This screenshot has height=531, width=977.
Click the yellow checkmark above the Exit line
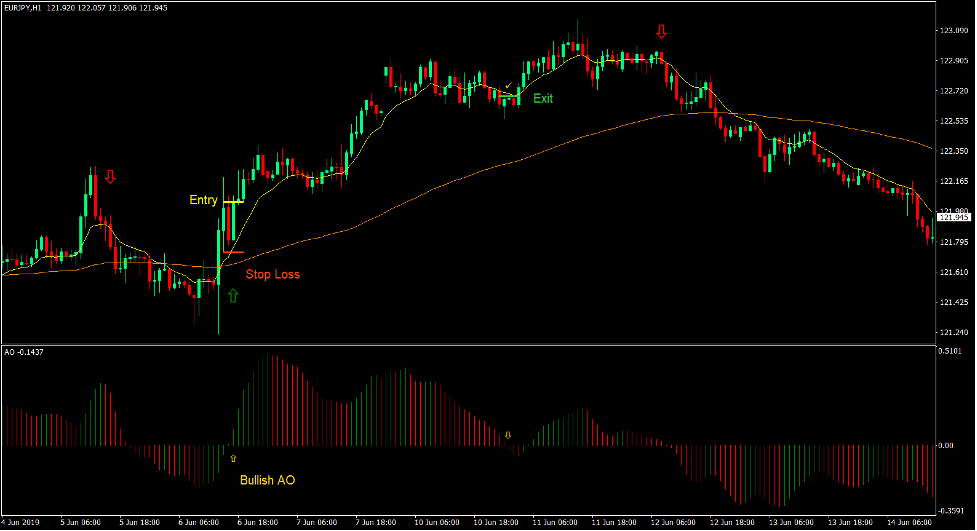coord(509,87)
